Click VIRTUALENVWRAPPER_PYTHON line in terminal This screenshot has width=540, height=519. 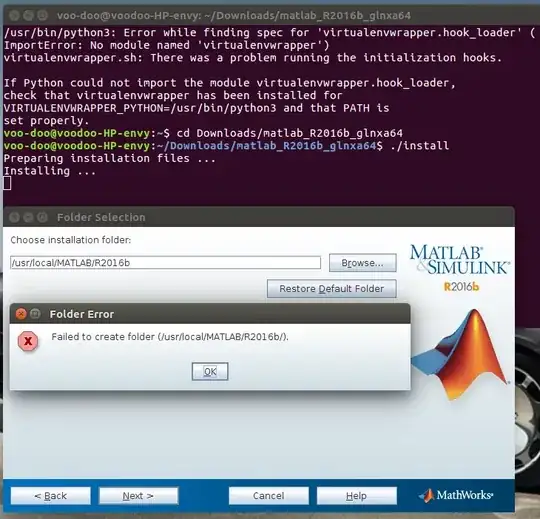(196, 108)
